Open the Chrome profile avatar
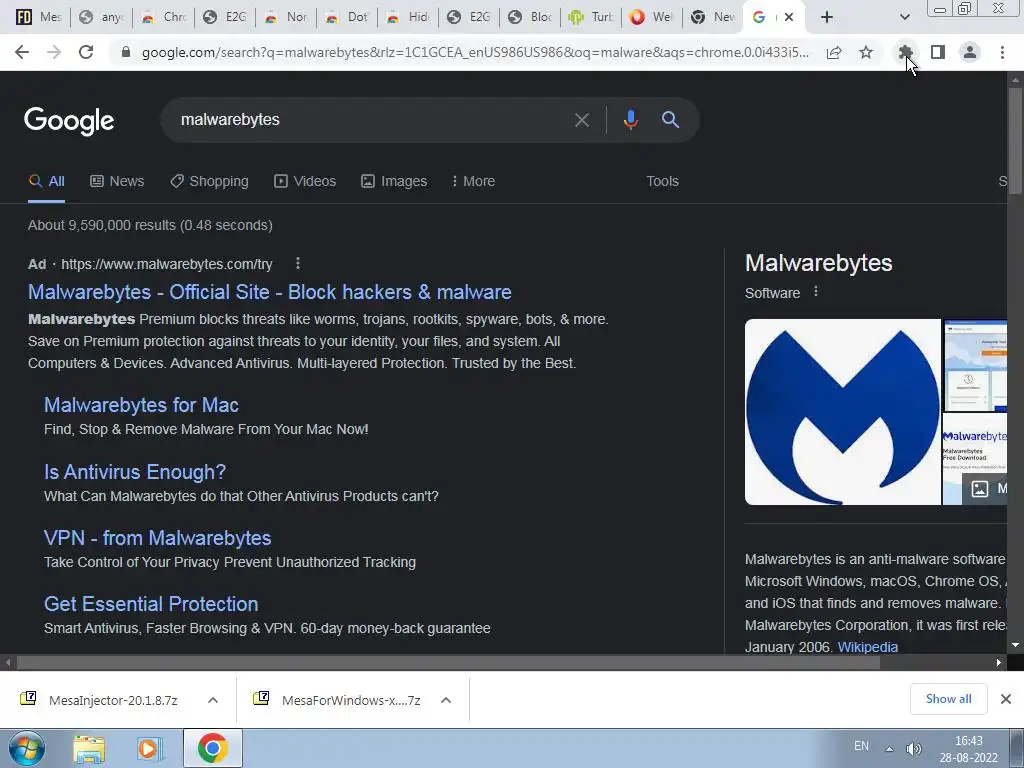Image resolution: width=1024 pixels, height=768 pixels. coord(970,52)
